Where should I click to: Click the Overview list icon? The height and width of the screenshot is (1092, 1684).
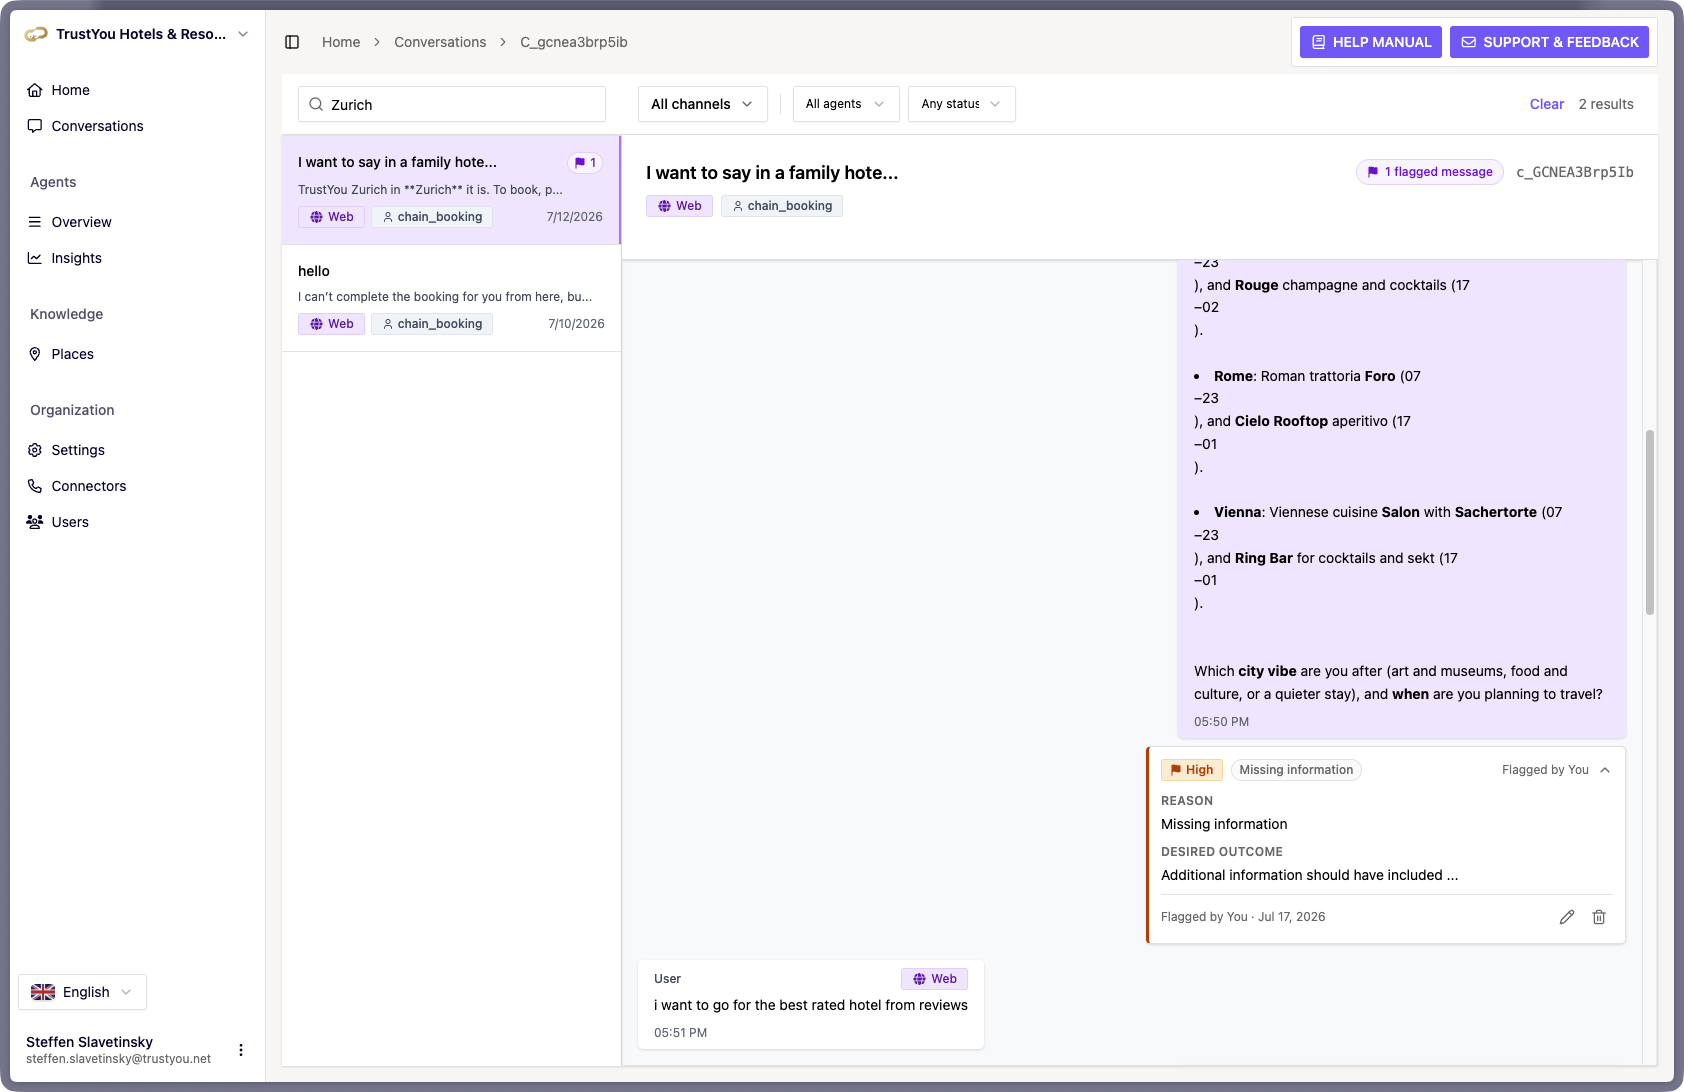[x=35, y=222]
